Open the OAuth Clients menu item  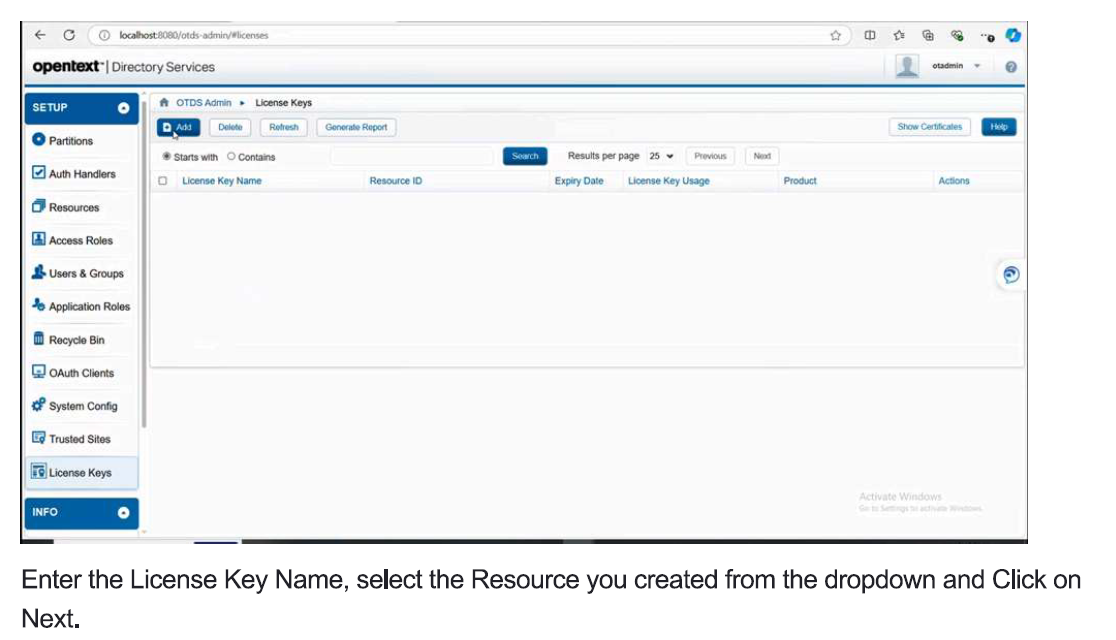[81, 373]
